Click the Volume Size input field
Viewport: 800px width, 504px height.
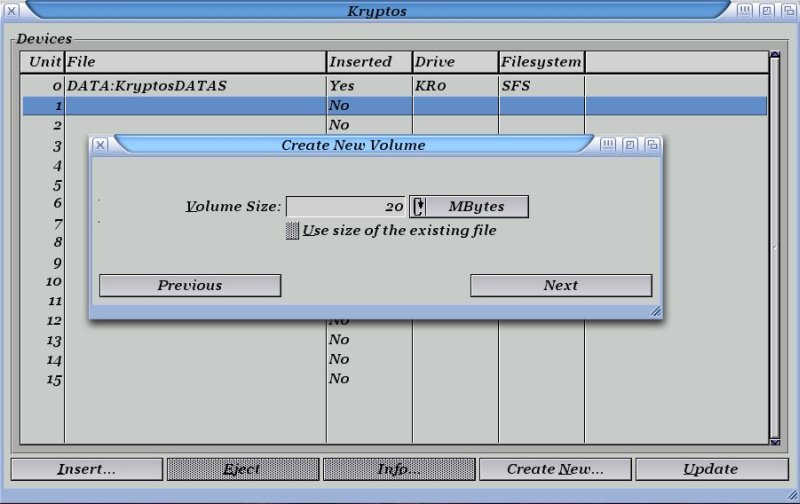click(346, 207)
